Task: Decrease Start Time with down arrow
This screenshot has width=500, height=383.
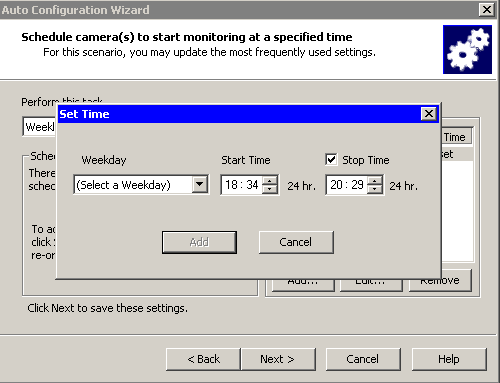Action: coord(270,189)
